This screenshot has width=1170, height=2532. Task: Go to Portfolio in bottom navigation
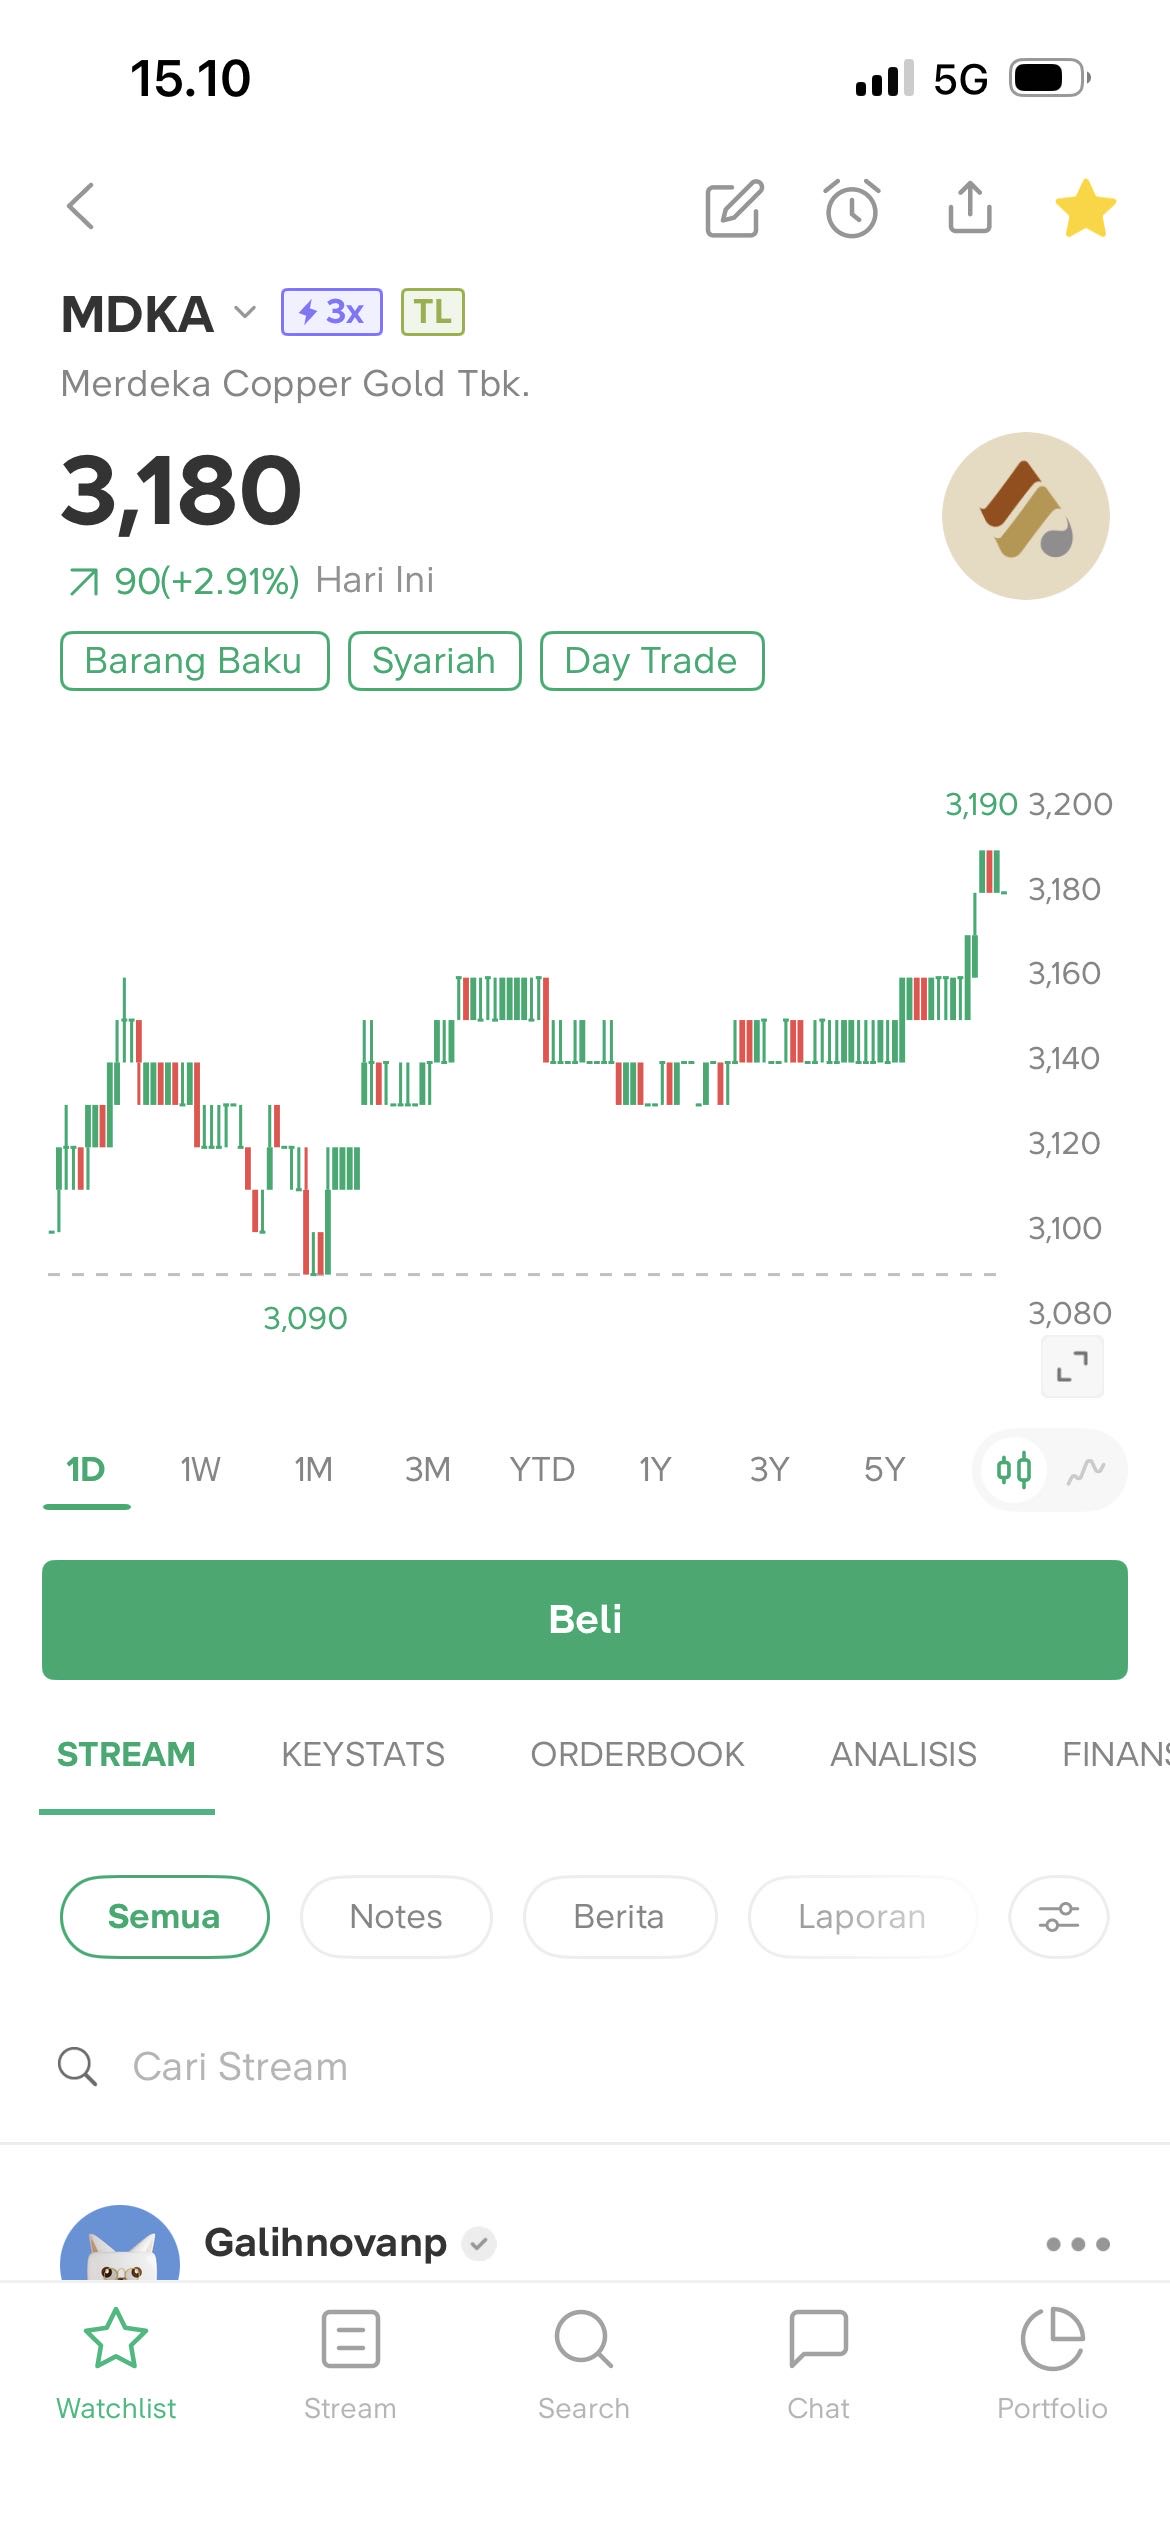pyautogui.click(x=1052, y=2364)
